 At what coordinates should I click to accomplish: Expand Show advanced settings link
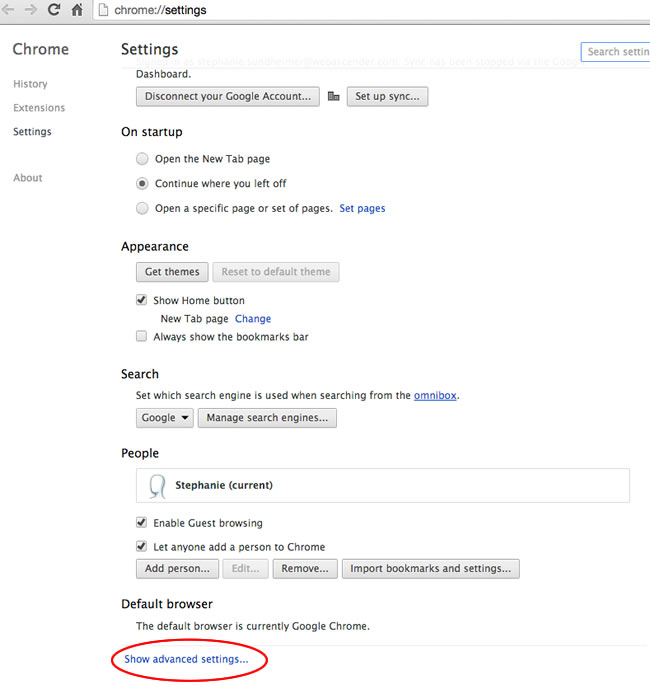(x=186, y=660)
